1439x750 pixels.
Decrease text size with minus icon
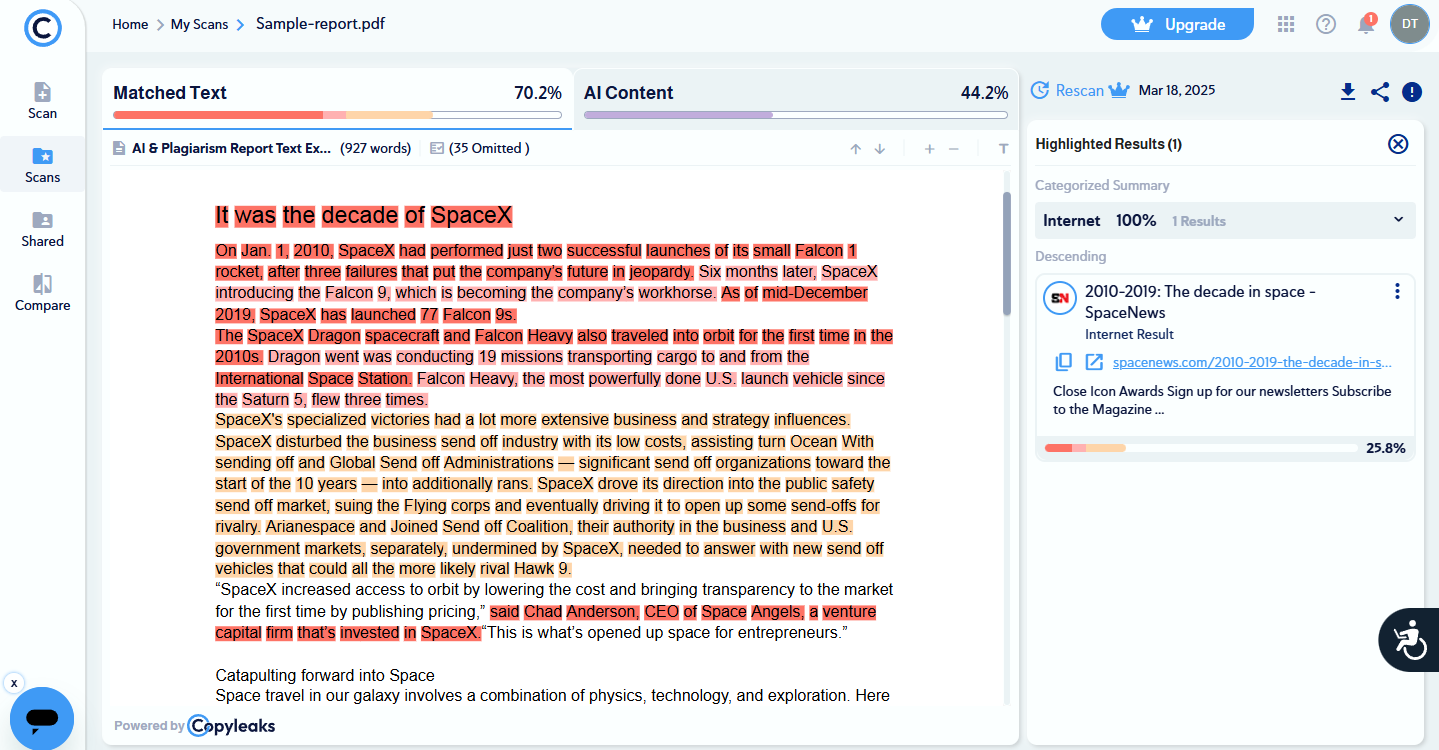tap(954, 149)
